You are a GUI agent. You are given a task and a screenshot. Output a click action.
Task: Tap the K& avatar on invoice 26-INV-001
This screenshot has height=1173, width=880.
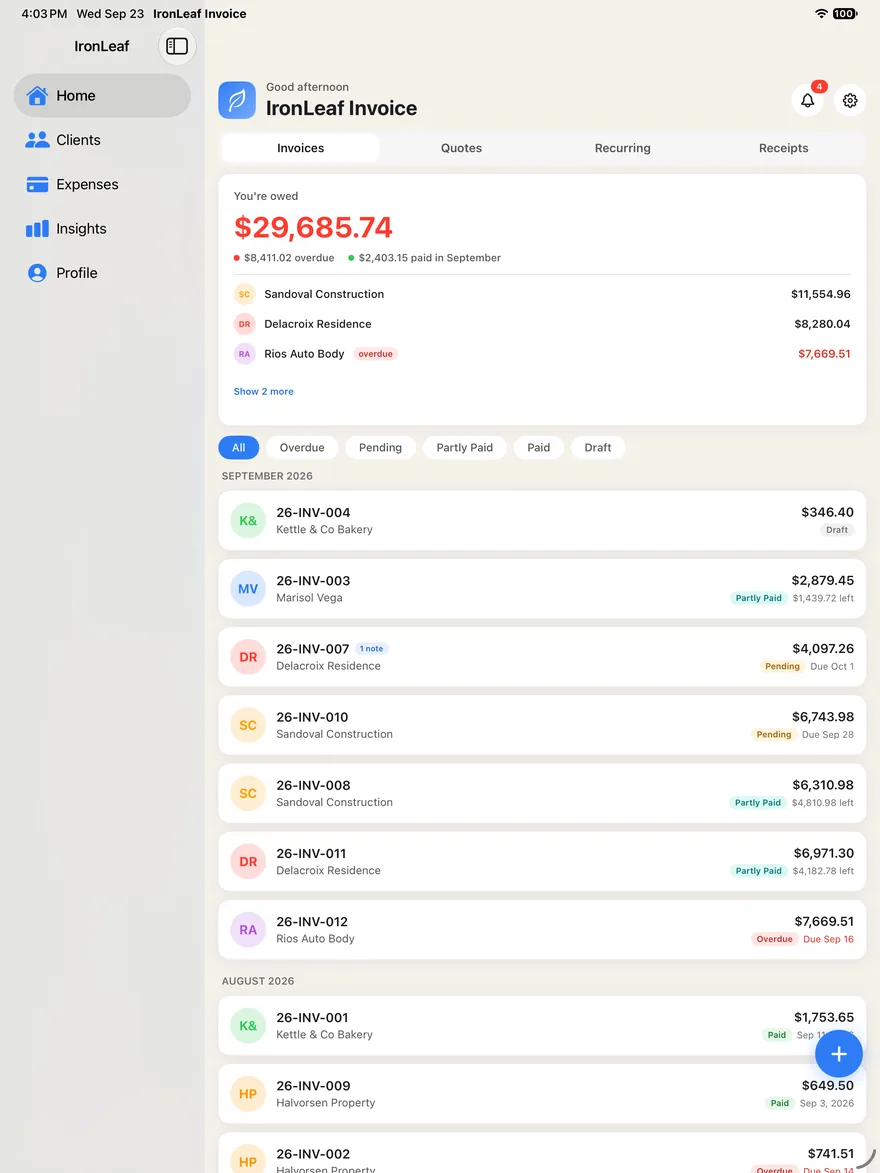[248, 1026]
